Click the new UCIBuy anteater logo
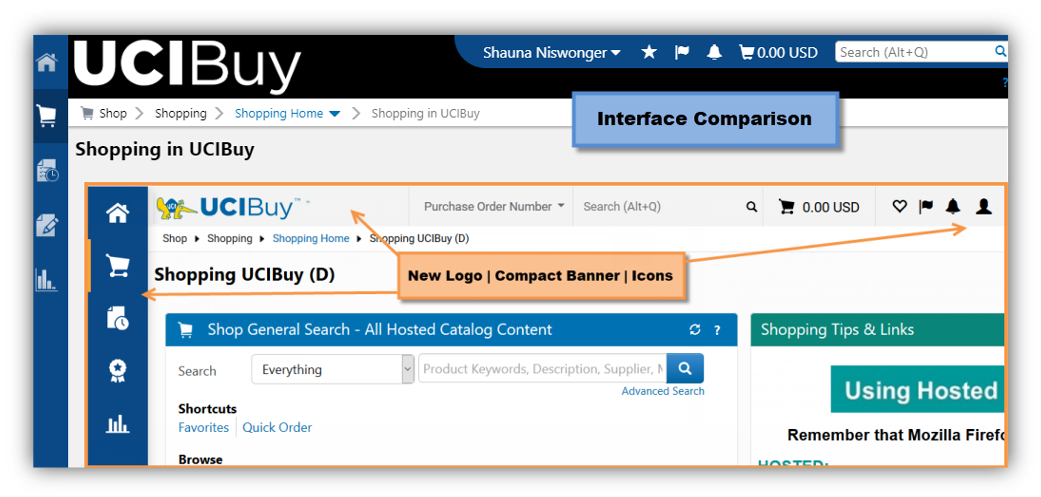This screenshot has height=497, width=1041. tap(232, 208)
